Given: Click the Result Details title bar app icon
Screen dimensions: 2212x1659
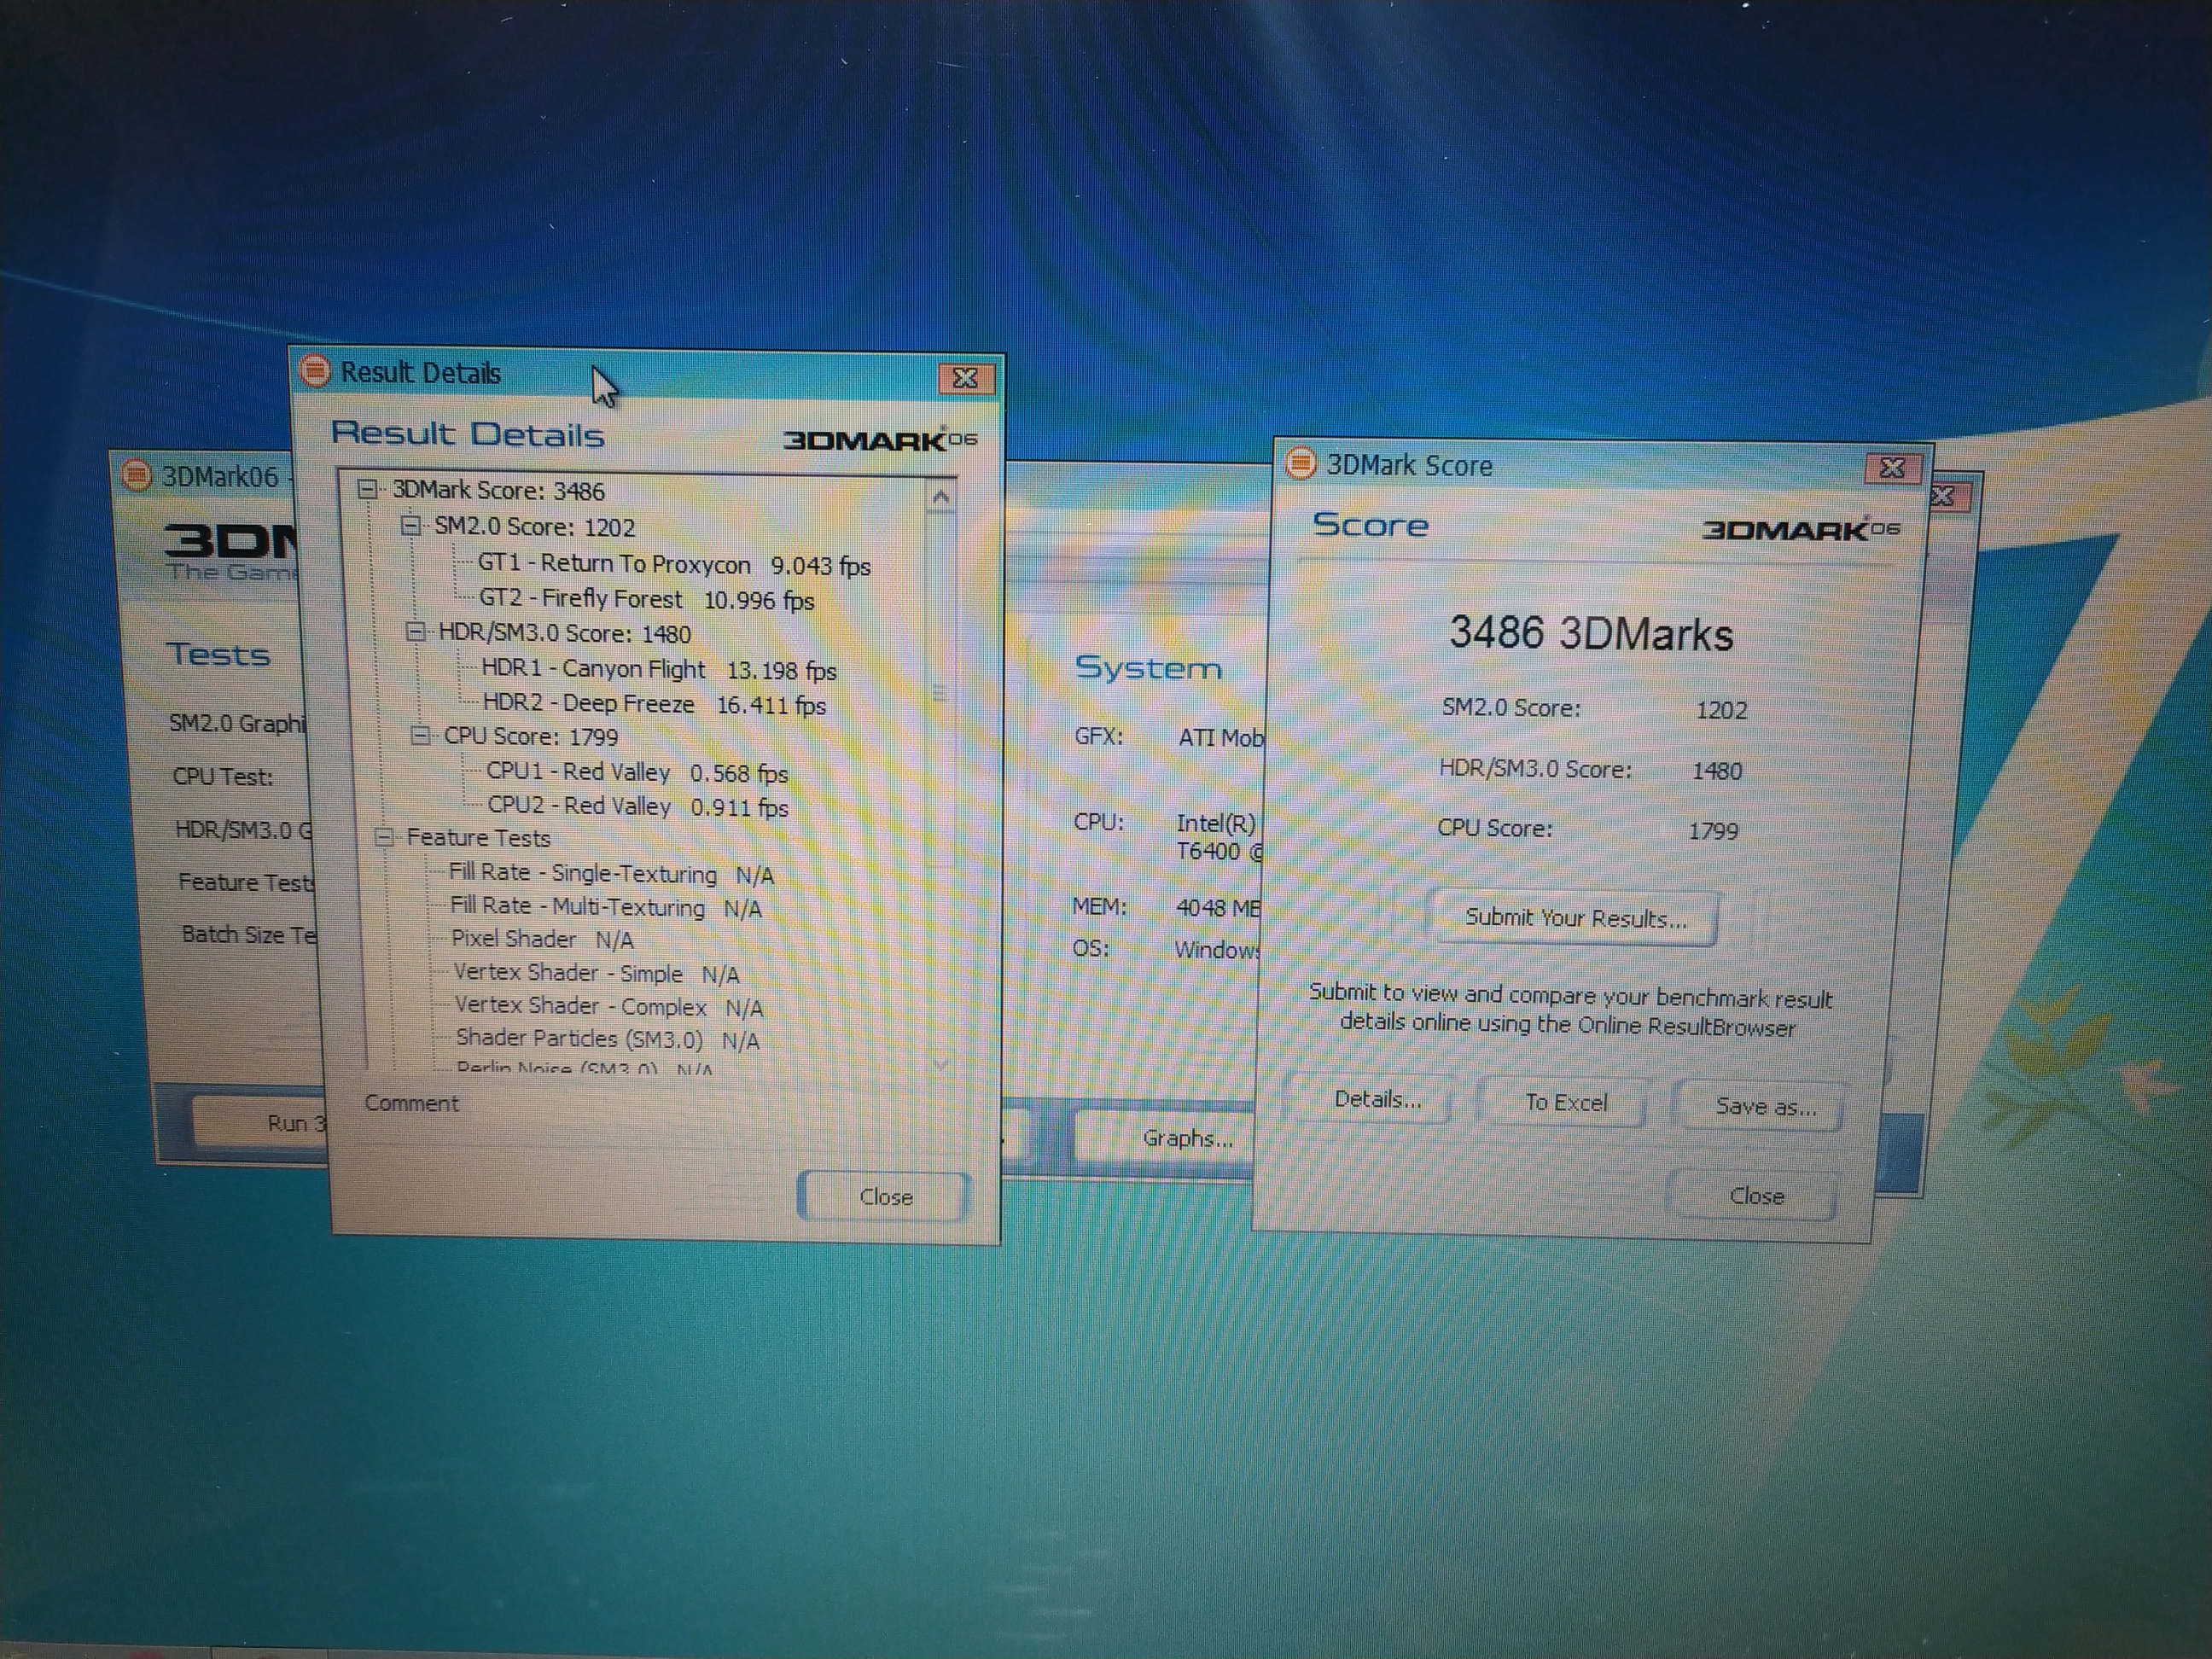Looking at the screenshot, I should tap(315, 371).
